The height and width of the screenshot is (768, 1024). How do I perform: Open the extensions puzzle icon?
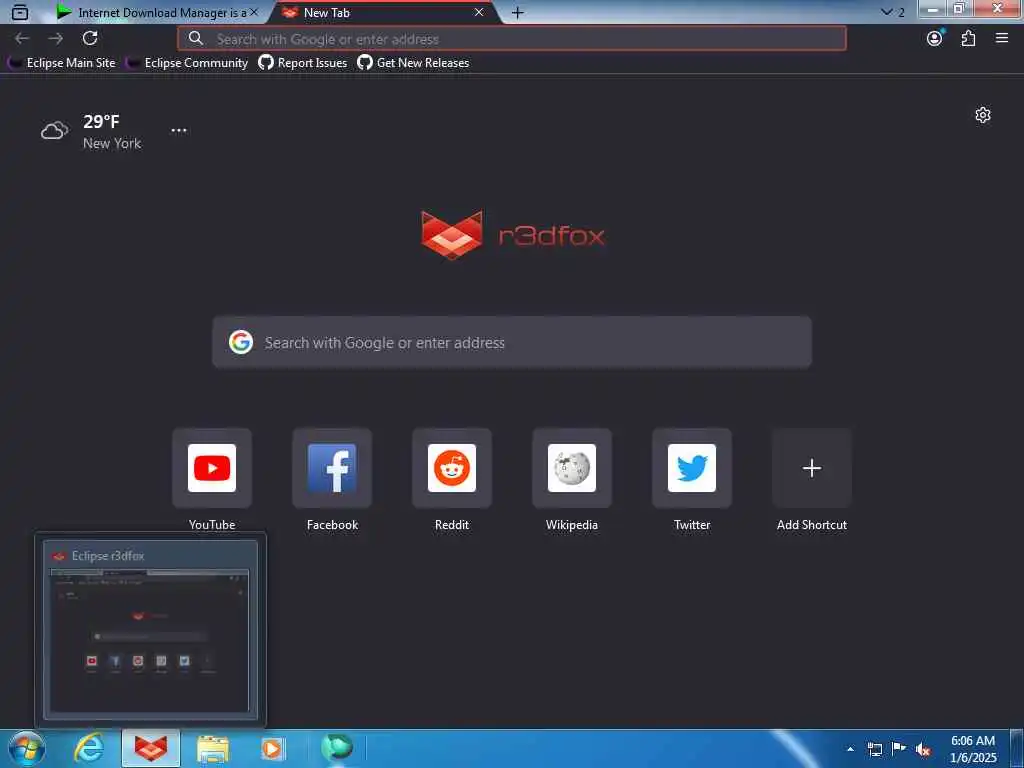click(968, 39)
